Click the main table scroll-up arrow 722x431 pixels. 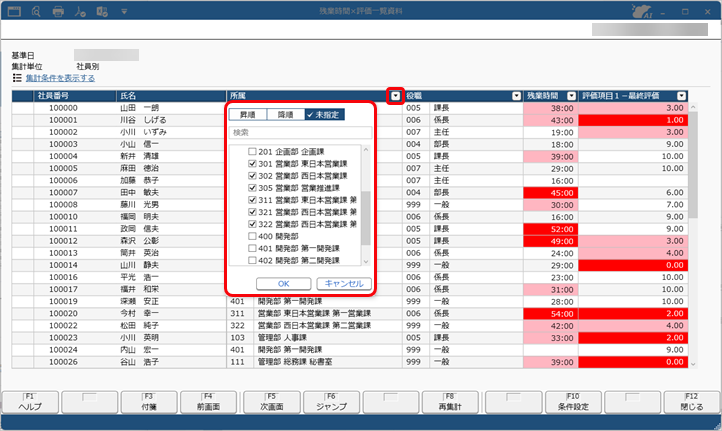coord(693,107)
